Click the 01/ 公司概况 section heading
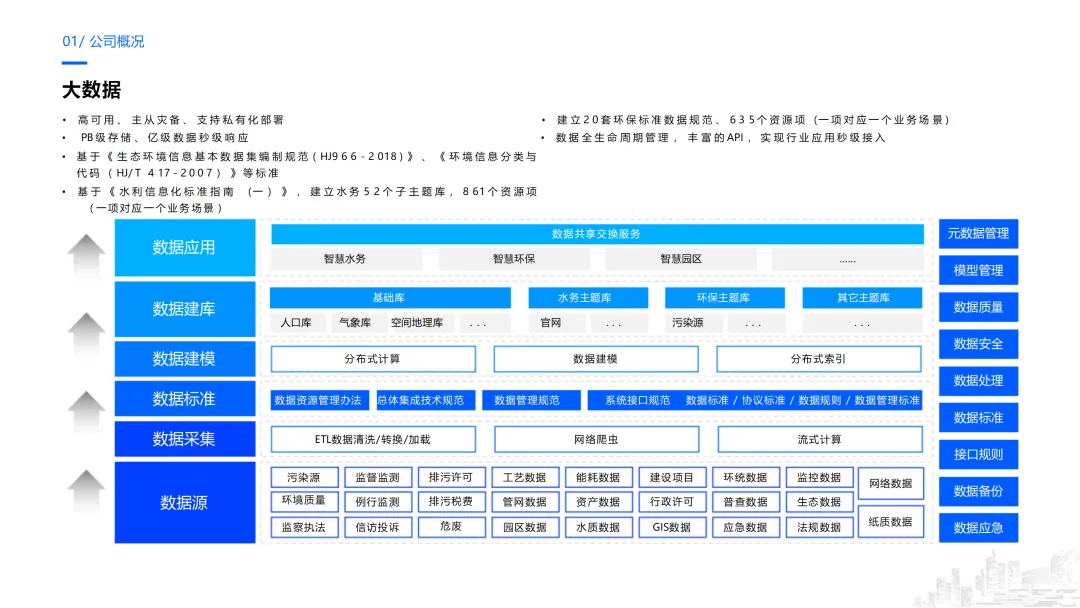This screenshot has width=1080, height=608. tap(103, 41)
